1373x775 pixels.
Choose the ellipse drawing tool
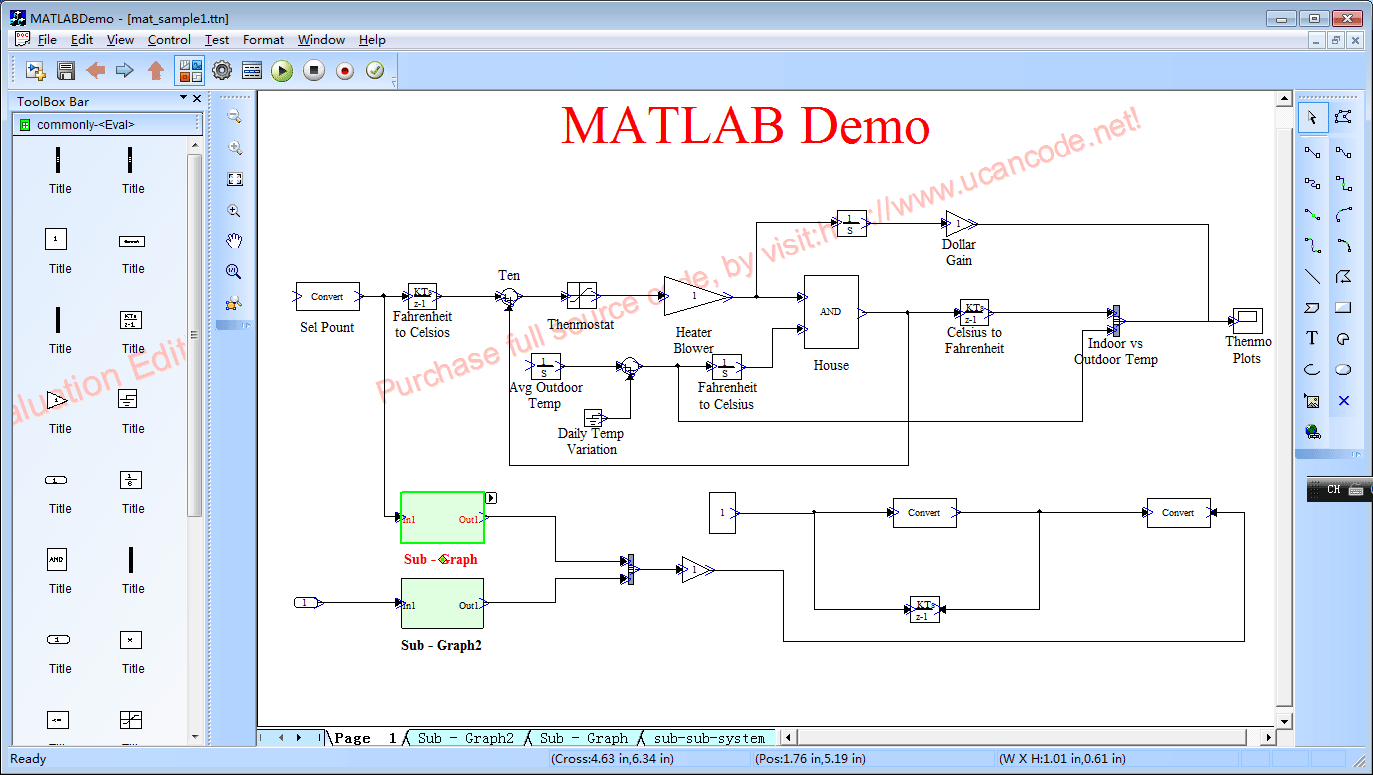coord(1343,369)
